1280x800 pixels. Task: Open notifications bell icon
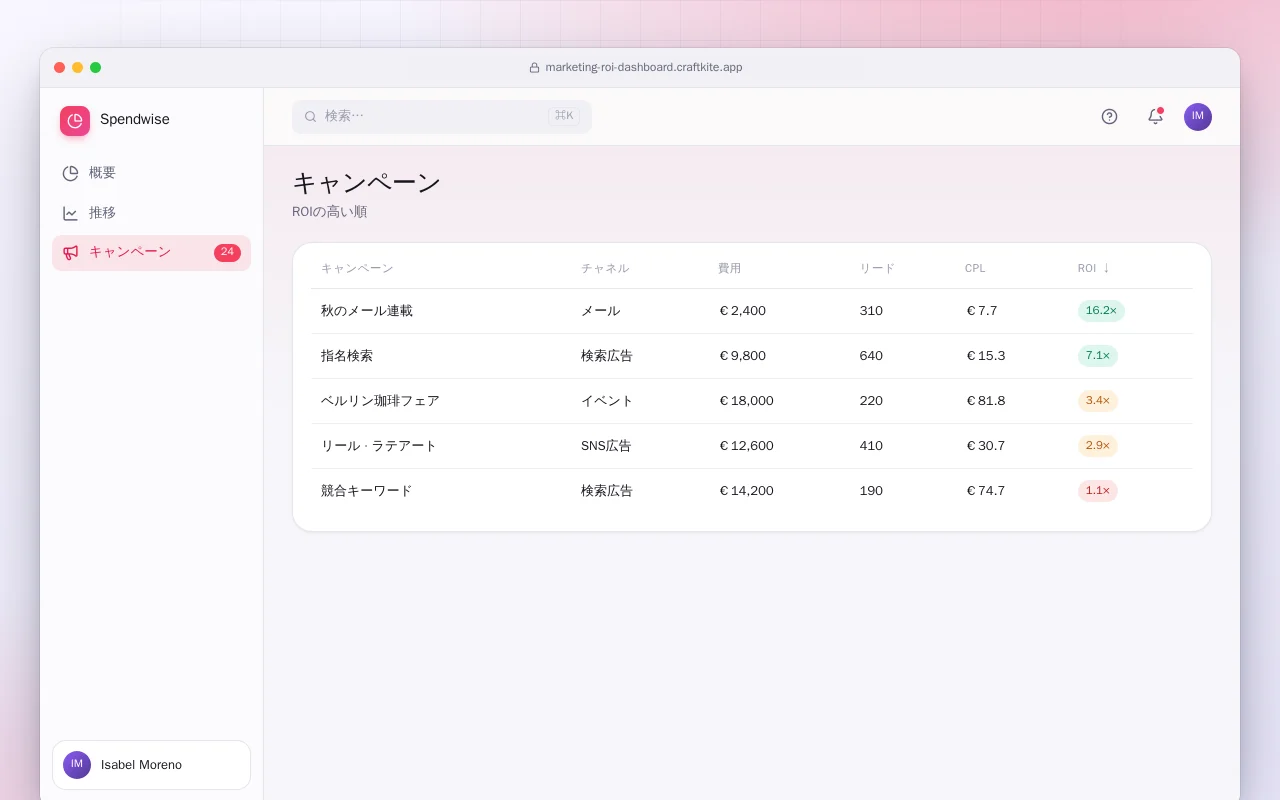[x=1155, y=116]
